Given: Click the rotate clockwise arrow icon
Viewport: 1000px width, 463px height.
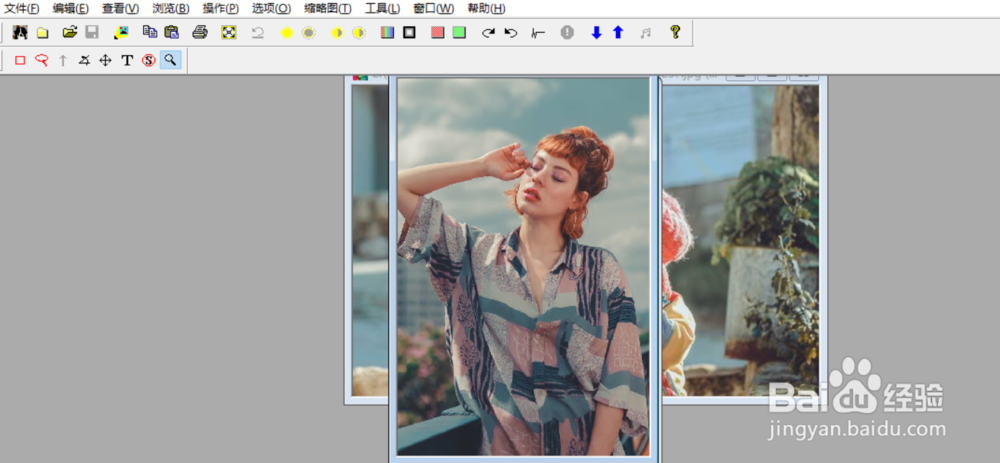Looking at the screenshot, I should [488, 33].
